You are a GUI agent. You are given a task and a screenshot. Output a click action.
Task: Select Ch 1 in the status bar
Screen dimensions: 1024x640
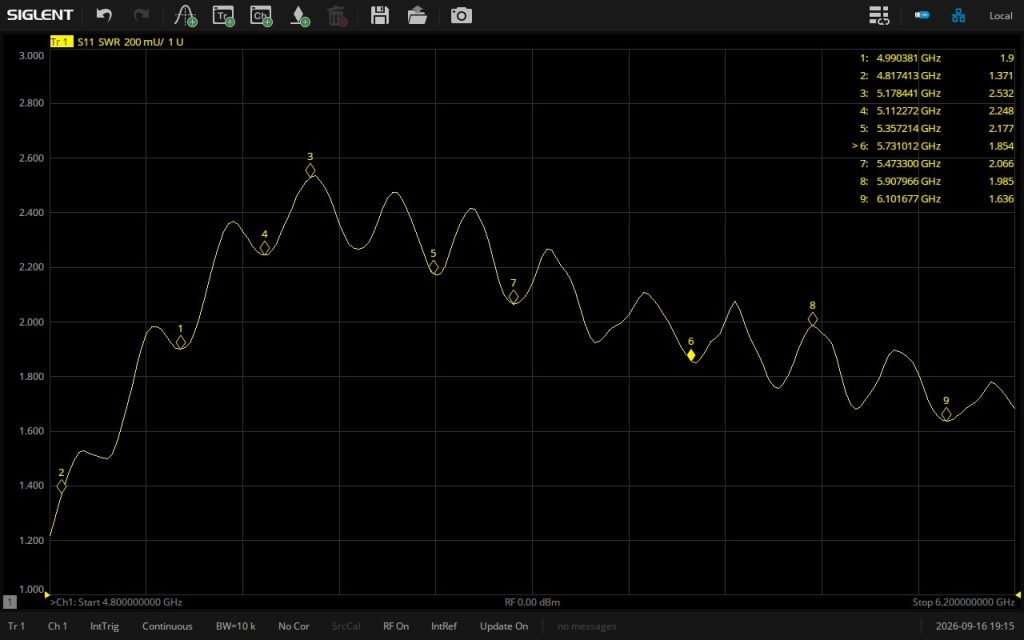pyautogui.click(x=57, y=626)
